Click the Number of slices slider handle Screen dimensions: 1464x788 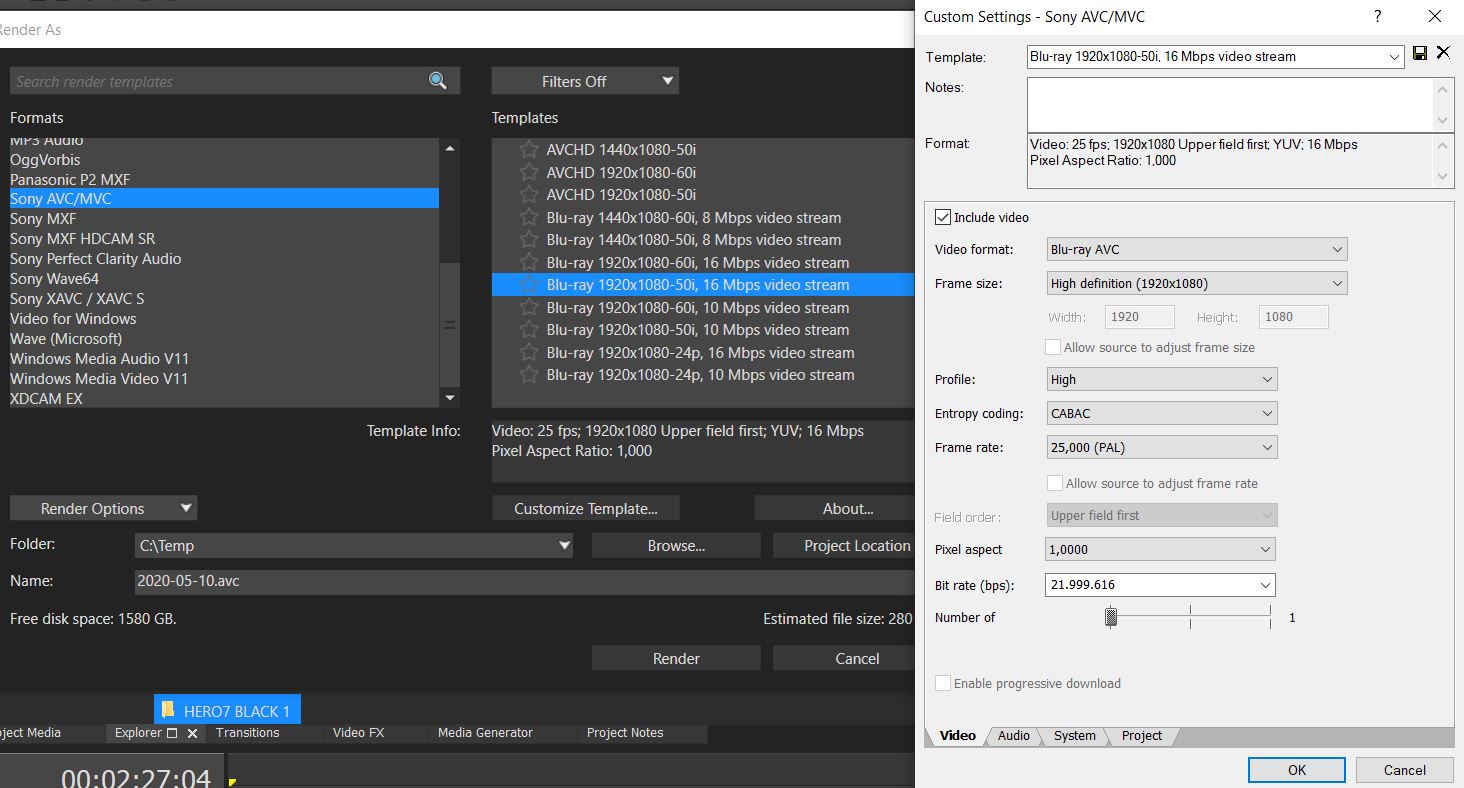pos(1110,617)
